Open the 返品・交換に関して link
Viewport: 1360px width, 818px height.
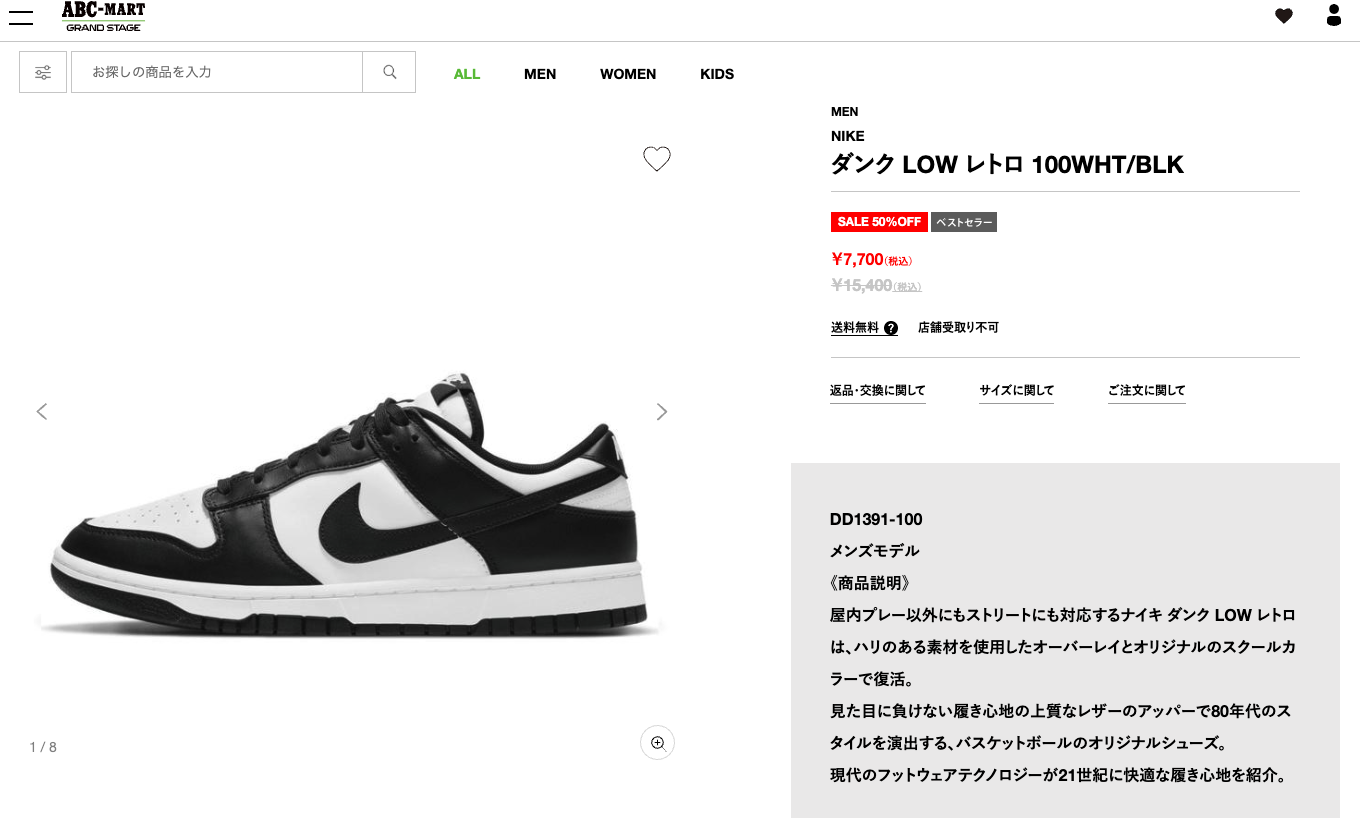click(x=878, y=391)
